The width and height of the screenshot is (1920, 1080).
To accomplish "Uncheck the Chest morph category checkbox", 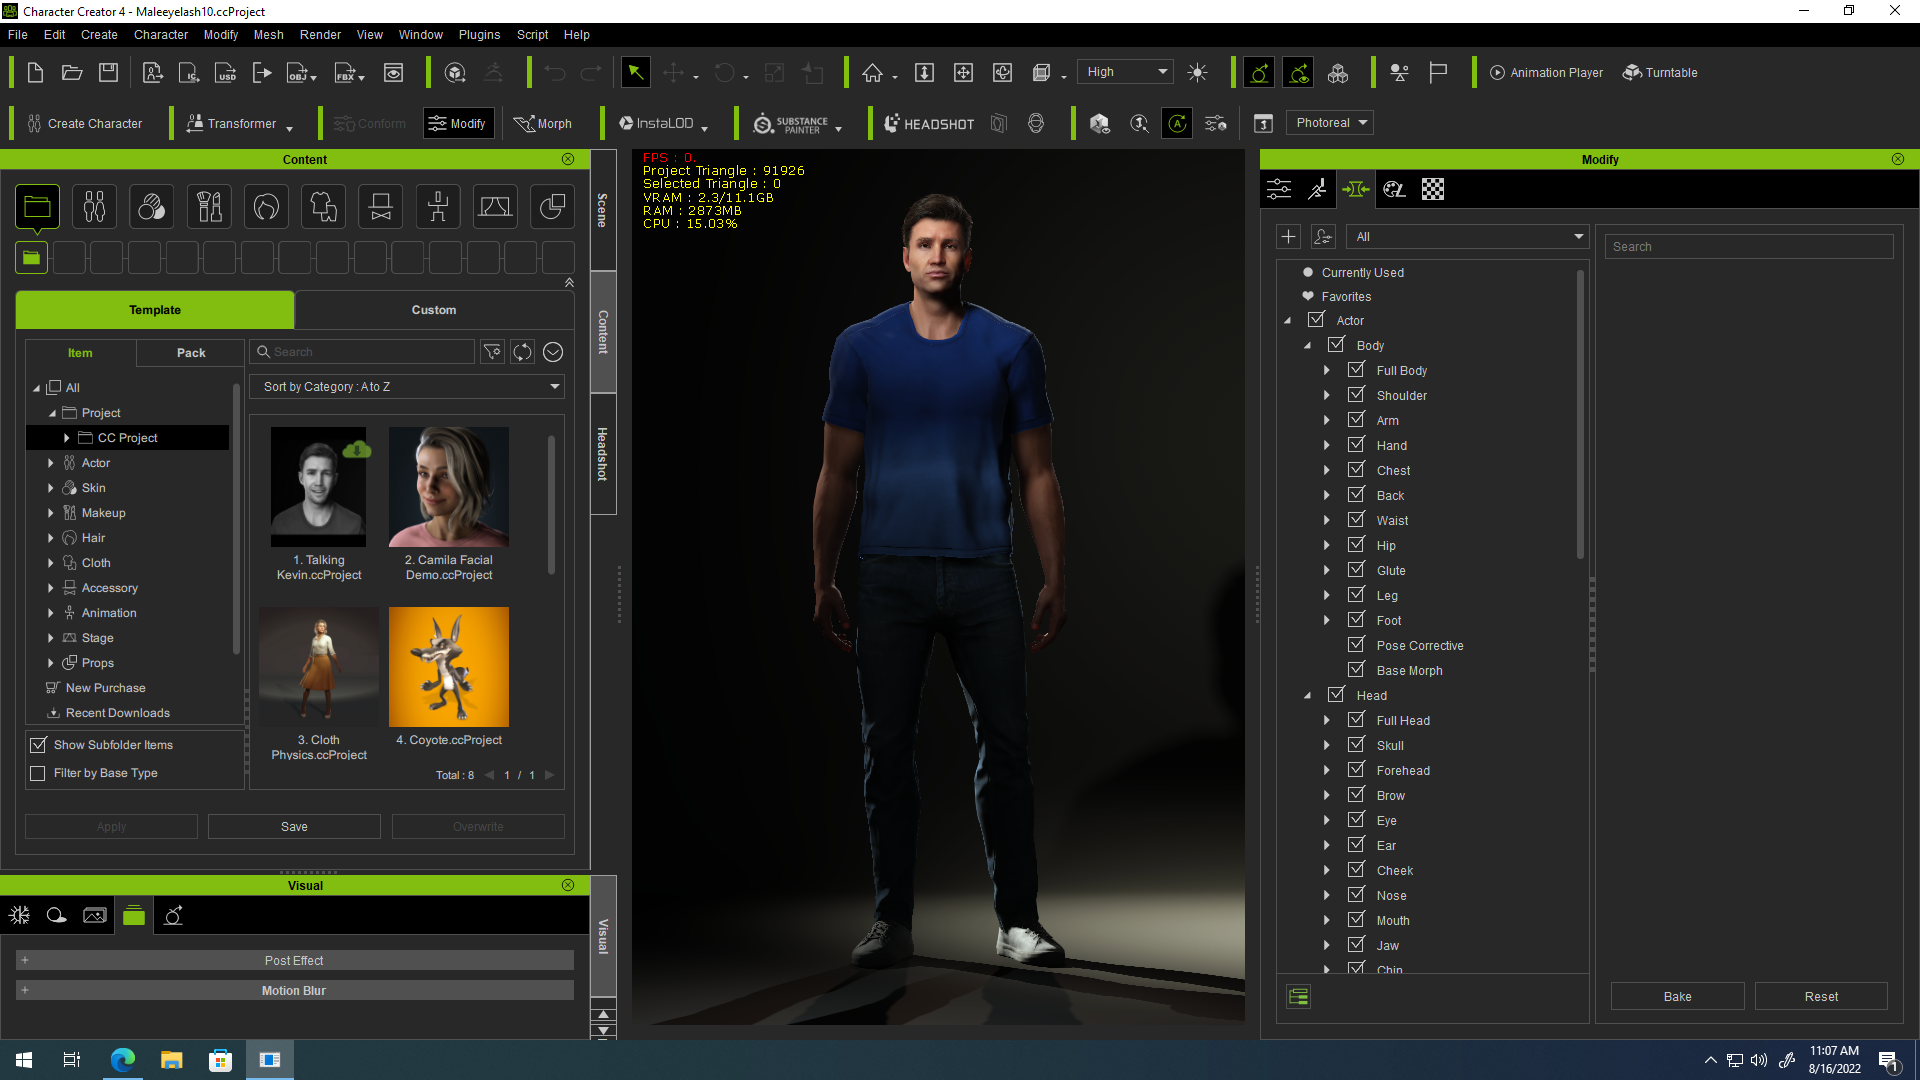I will click(1356, 470).
